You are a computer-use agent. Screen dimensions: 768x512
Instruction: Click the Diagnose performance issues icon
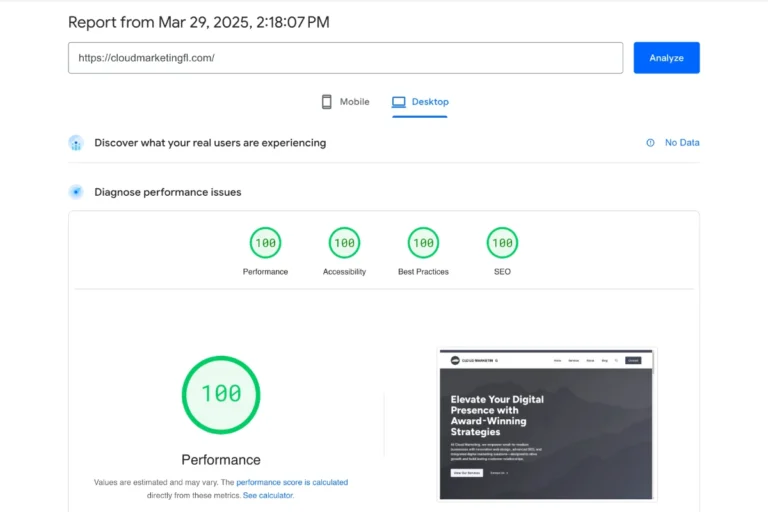(x=76, y=192)
